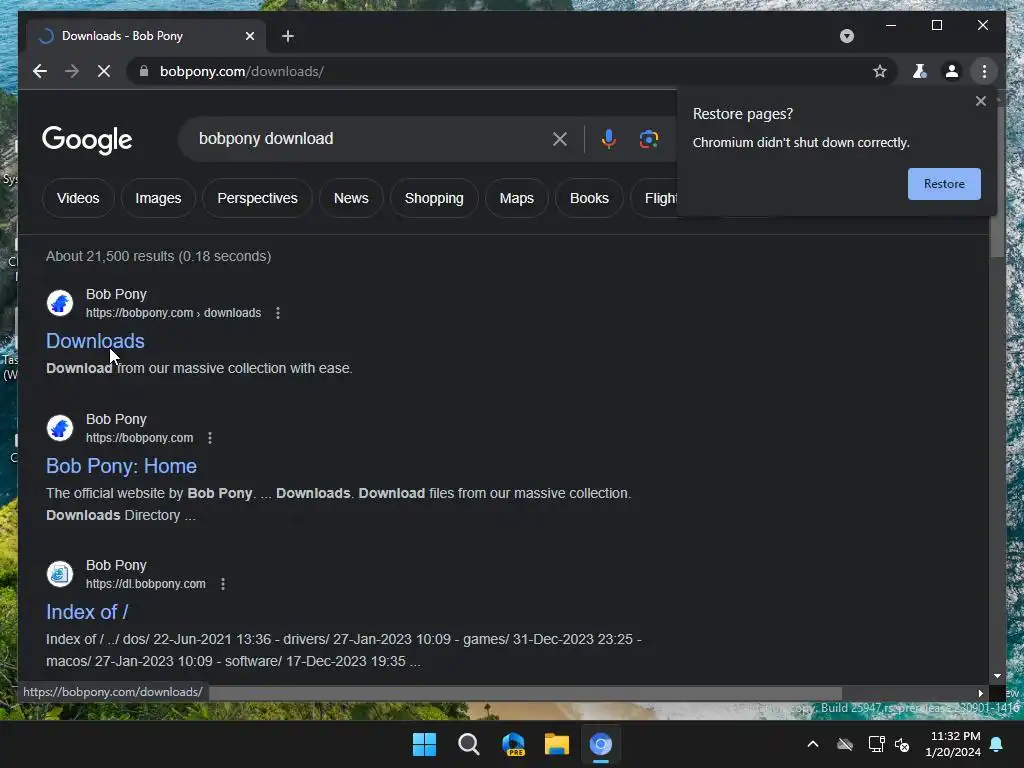Open File Explorer from taskbar
This screenshot has width=1024, height=768.
point(556,744)
